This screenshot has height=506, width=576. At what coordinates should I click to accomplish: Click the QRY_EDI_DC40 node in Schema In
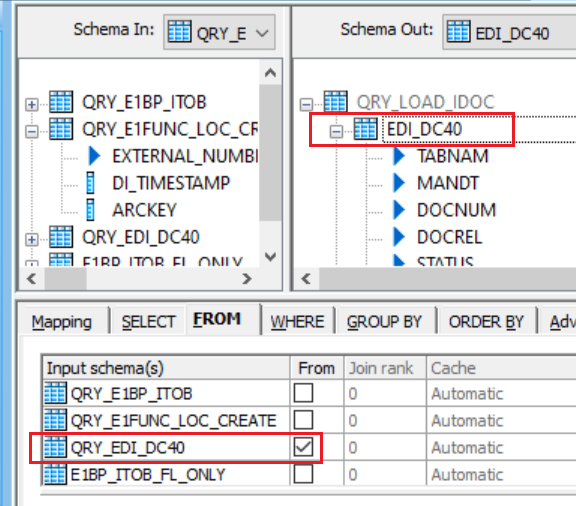pos(140,237)
